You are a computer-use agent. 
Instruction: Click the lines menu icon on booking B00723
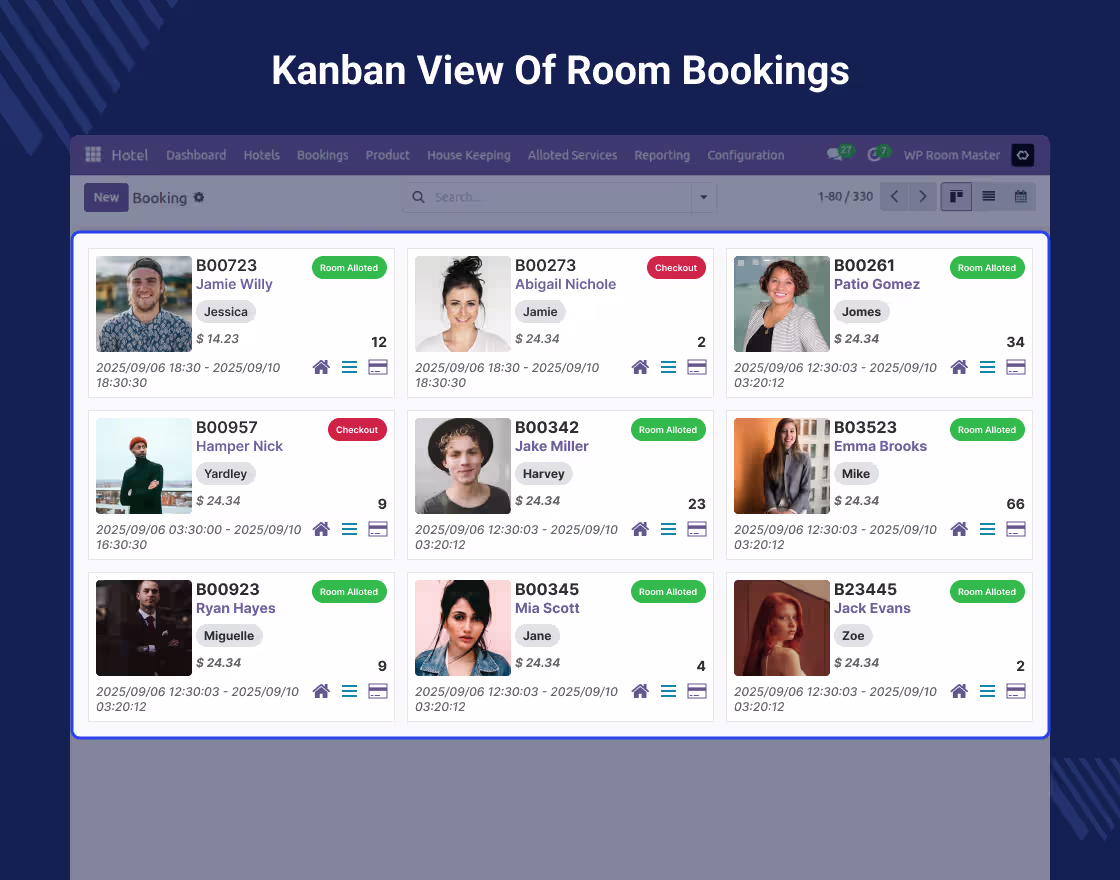[349, 367]
